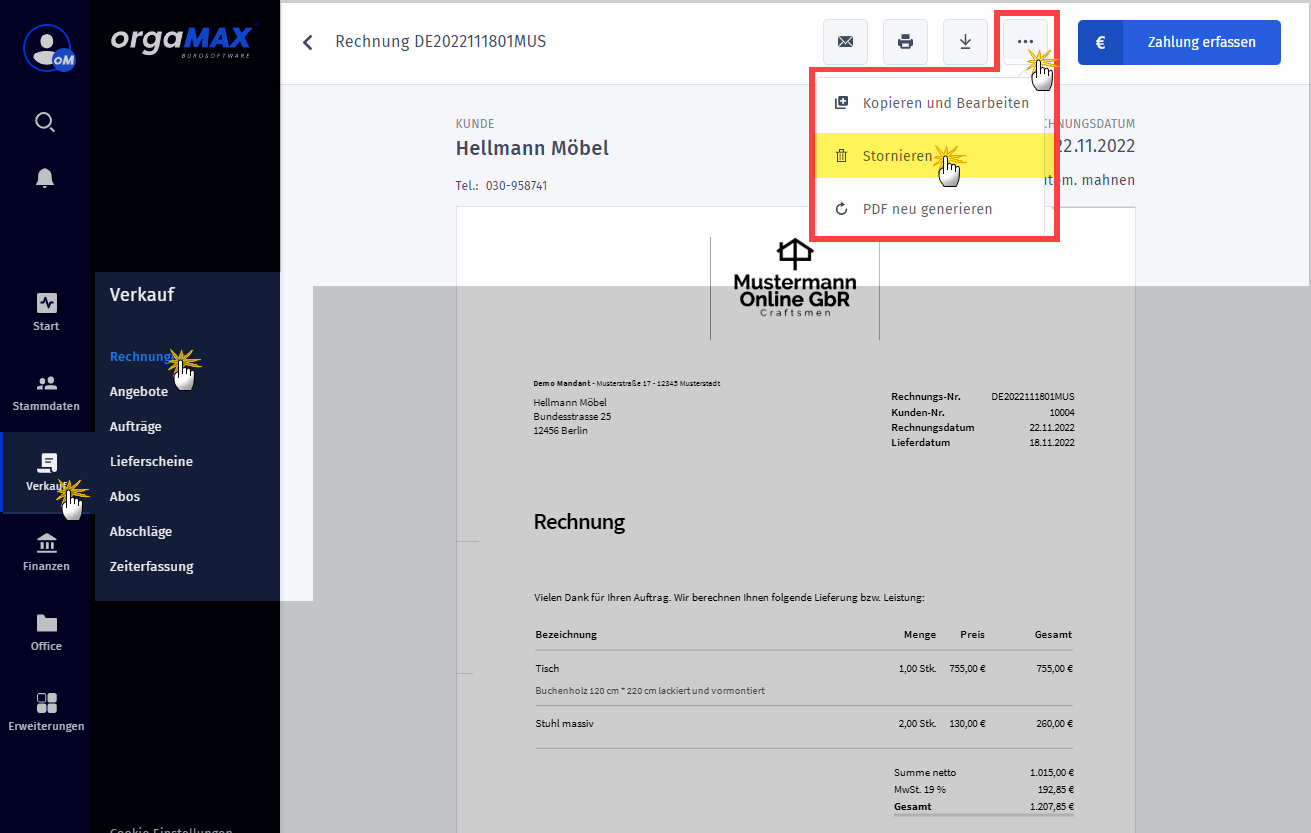Click the invoice title Rechnung DE2022111801MUS
The height and width of the screenshot is (833, 1311).
point(441,42)
